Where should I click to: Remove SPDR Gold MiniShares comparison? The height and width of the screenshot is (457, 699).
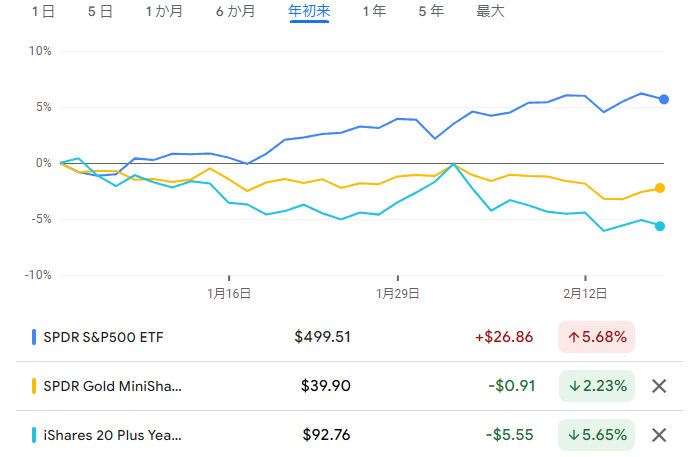(659, 386)
